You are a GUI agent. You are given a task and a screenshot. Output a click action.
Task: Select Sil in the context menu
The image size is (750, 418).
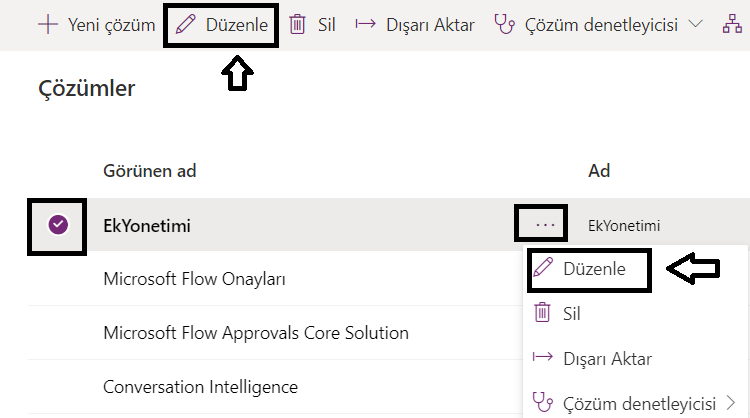click(572, 314)
